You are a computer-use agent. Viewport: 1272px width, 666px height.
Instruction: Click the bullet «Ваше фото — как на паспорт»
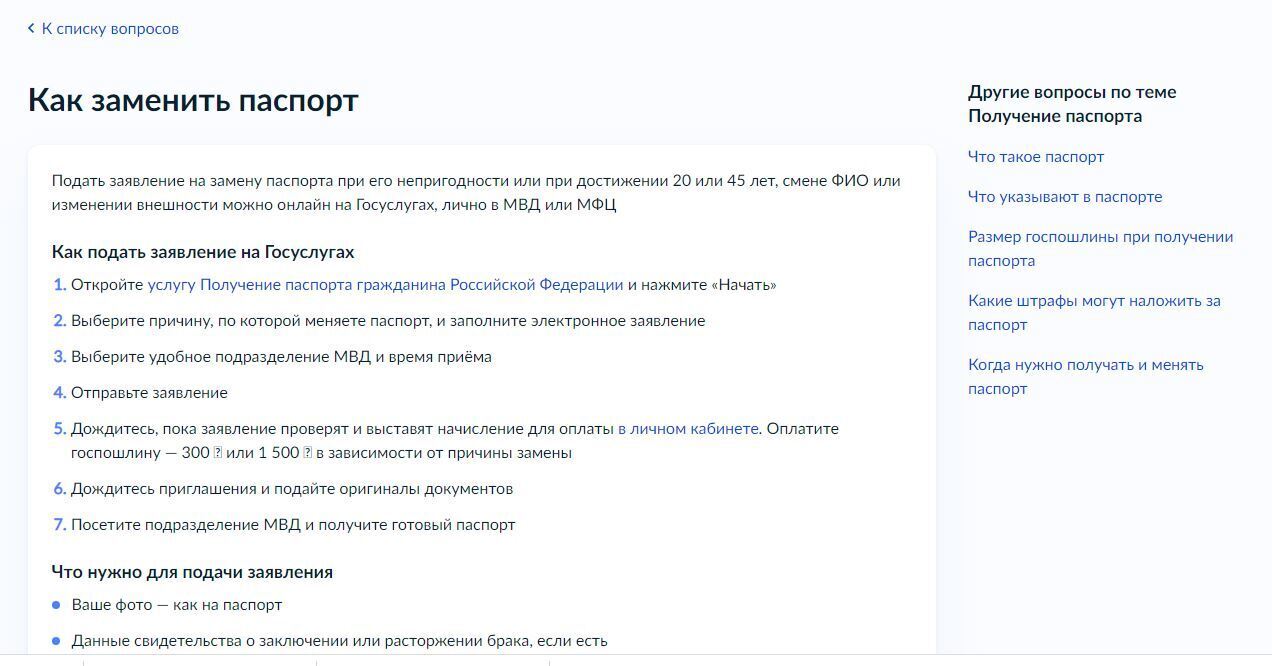(176, 604)
